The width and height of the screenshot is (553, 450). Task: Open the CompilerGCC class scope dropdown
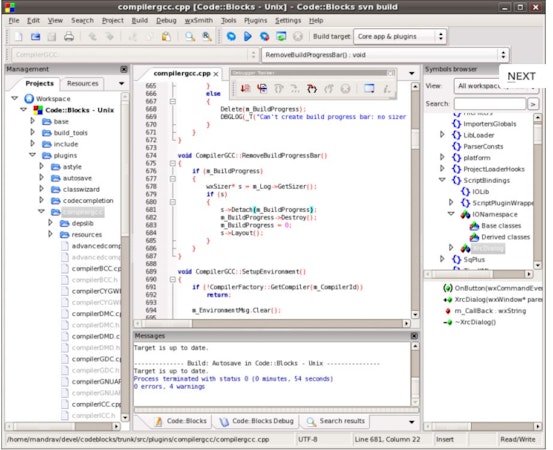tap(253, 55)
